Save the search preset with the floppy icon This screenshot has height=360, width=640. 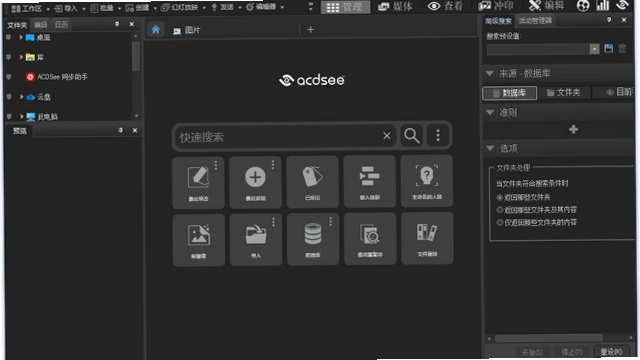[x=609, y=49]
